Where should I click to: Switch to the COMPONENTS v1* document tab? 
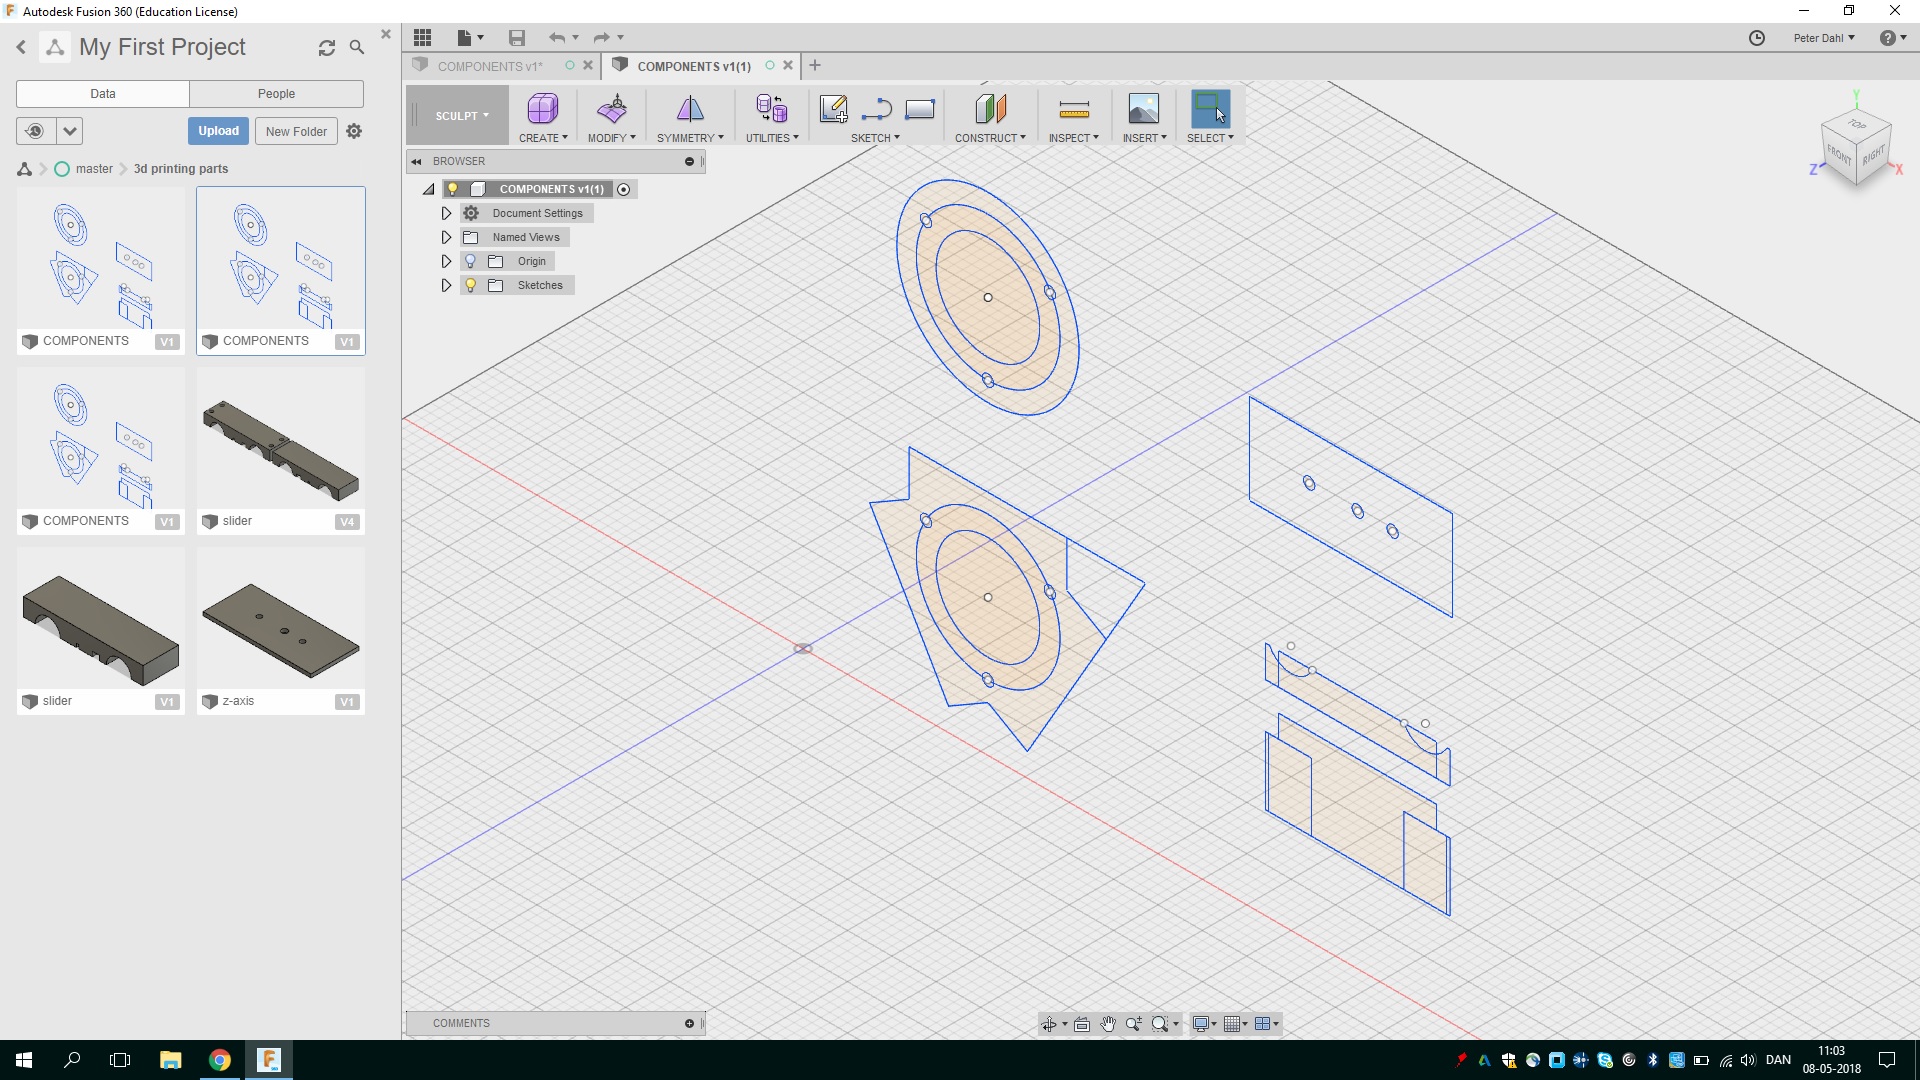click(x=490, y=66)
